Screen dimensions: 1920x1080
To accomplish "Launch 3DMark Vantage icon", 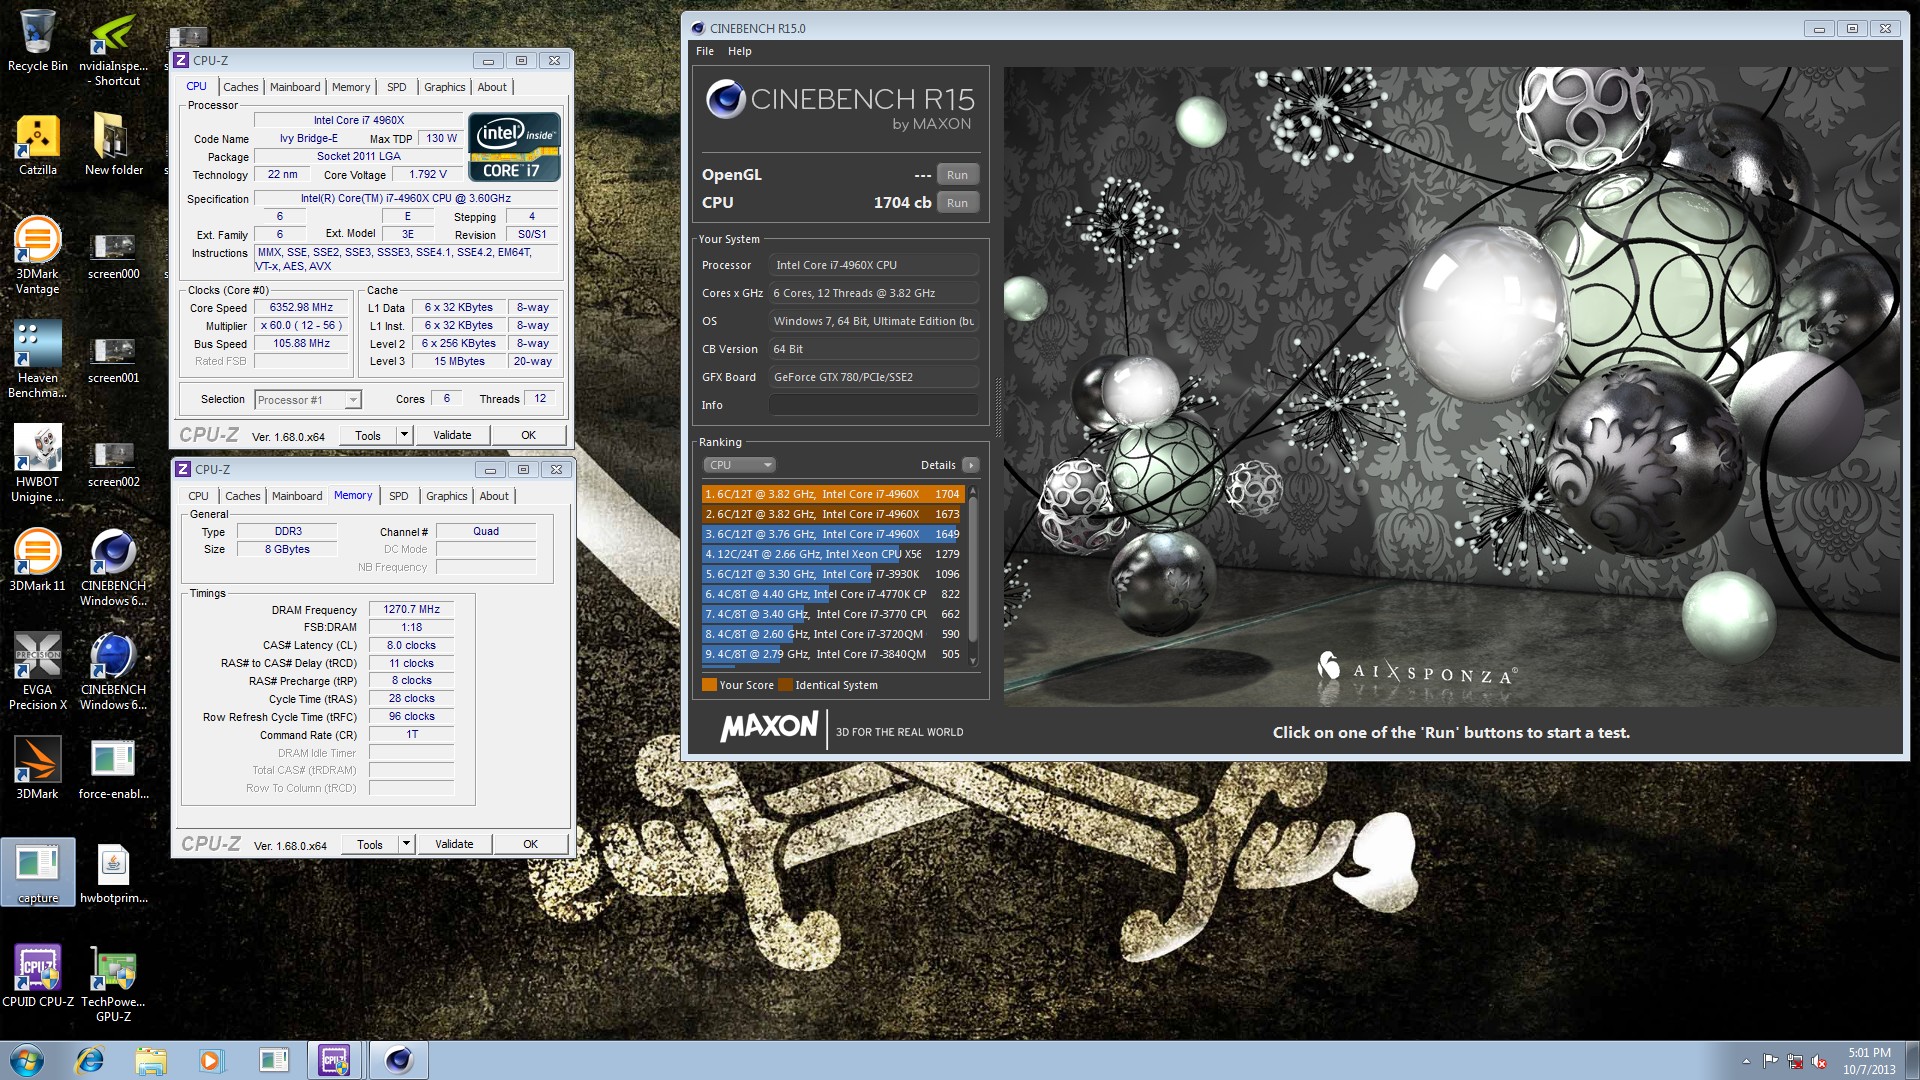I will 38,255.
